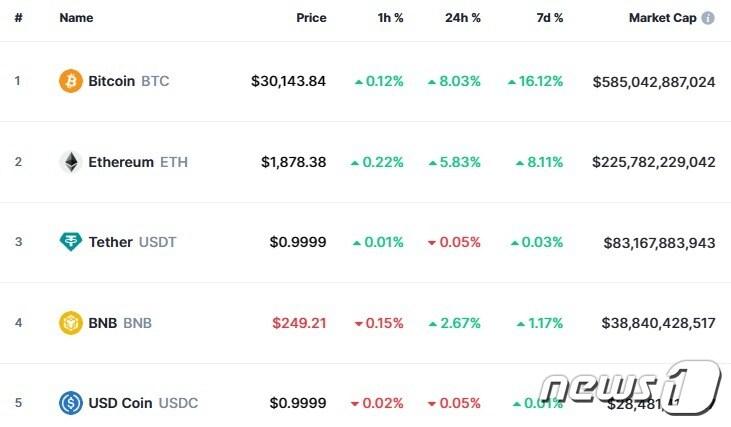Sort by the 24h % column header
The width and height of the screenshot is (731, 427).
464,18
